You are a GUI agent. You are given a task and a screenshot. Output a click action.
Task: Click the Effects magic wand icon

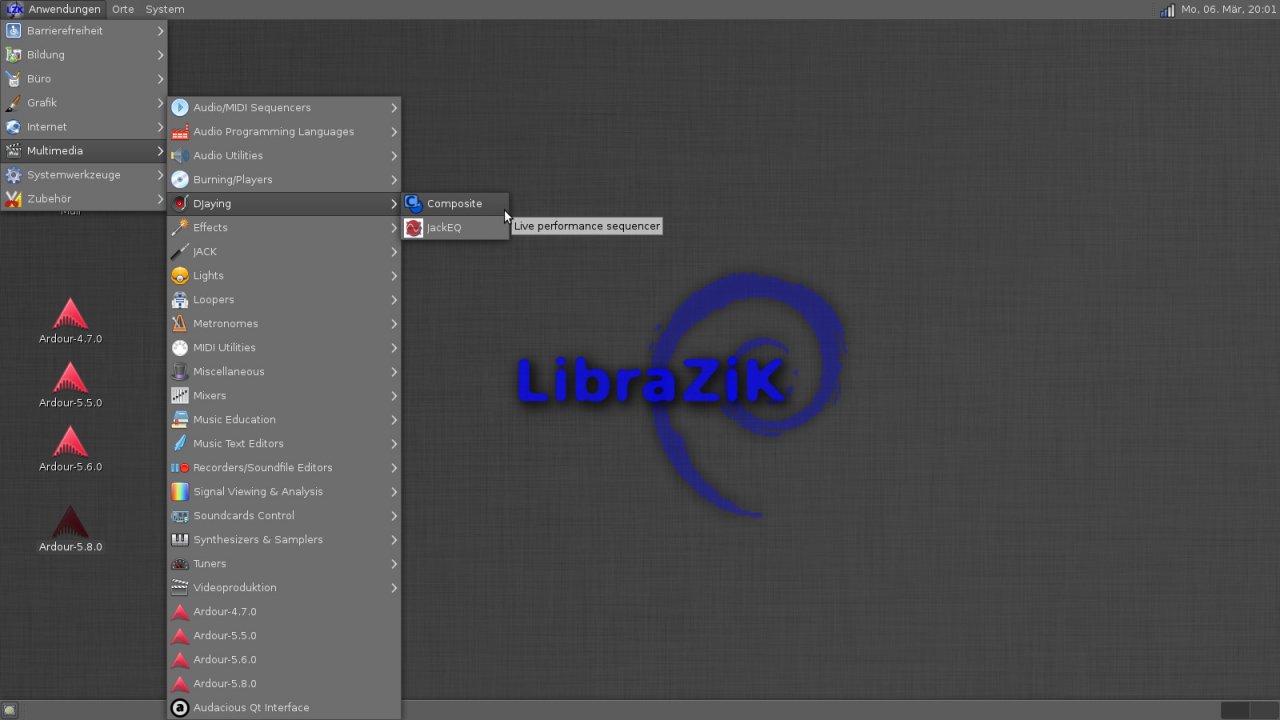pyautogui.click(x=180, y=227)
